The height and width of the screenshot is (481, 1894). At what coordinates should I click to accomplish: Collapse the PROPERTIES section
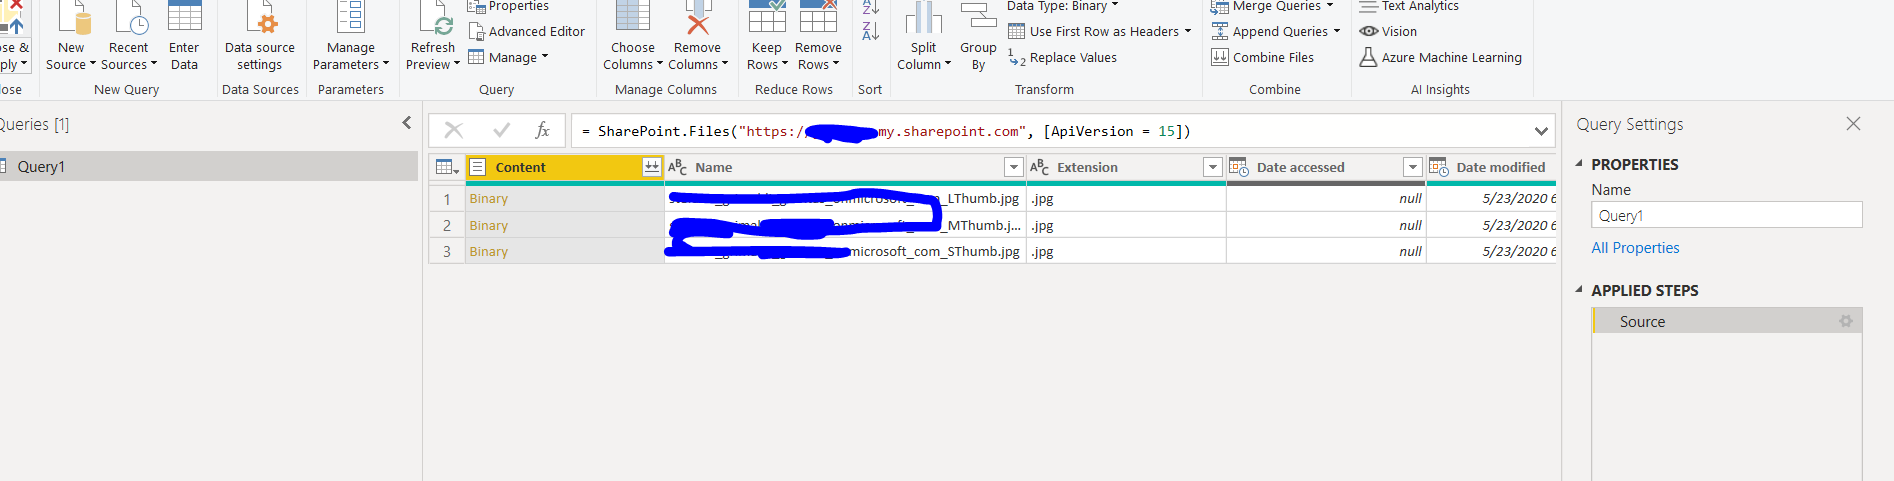[1580, 164]
